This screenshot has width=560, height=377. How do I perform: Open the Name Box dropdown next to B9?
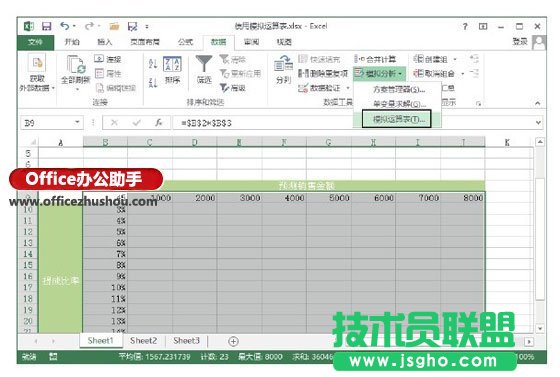click(77, 122)
